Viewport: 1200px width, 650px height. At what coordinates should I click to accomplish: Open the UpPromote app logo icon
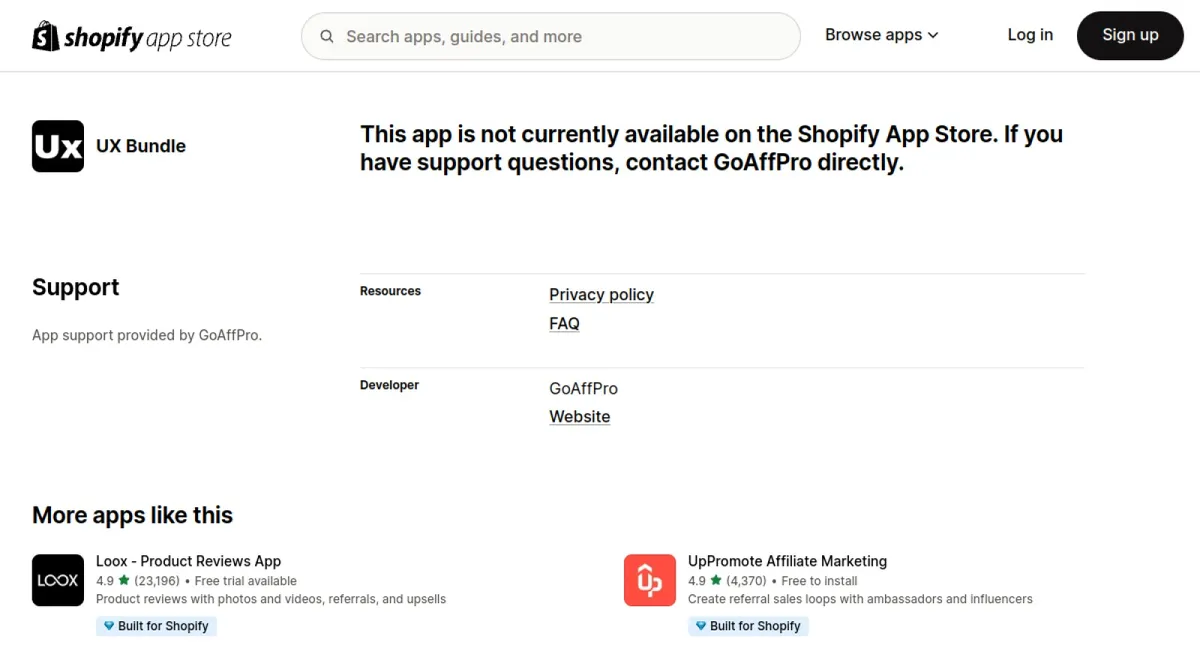click(x=650, y=580)
